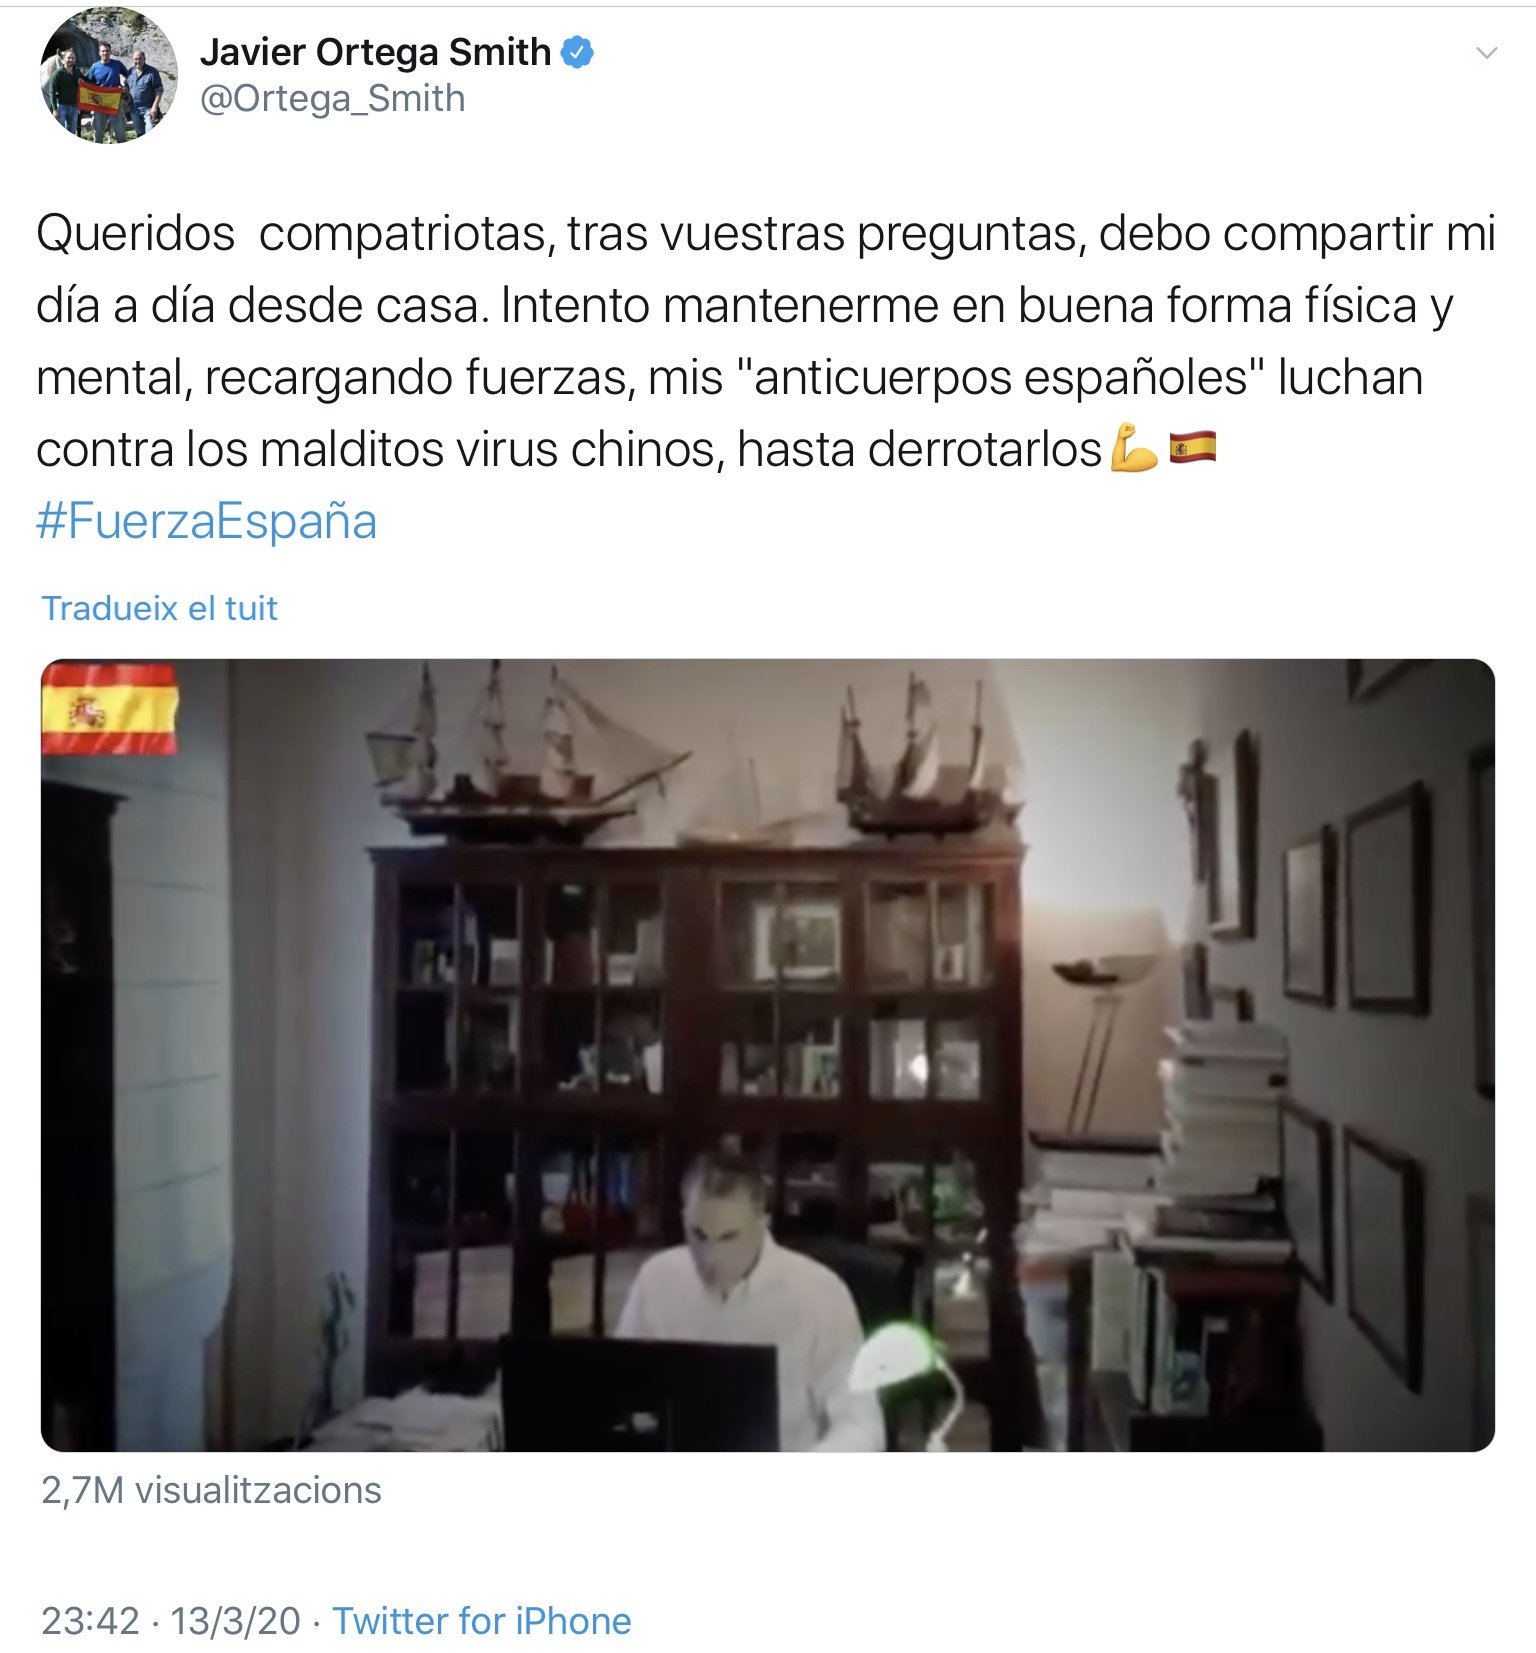The image size is (1536, 1653).
Task: Click the Spain flag emoji in tweet text
Action: click(1192, 447)
